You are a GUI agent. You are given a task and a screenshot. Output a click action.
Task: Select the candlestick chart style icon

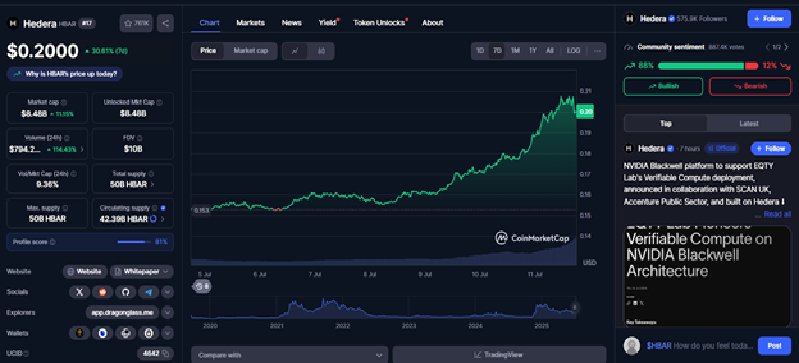pyautogui.click(x=321, y=51)
